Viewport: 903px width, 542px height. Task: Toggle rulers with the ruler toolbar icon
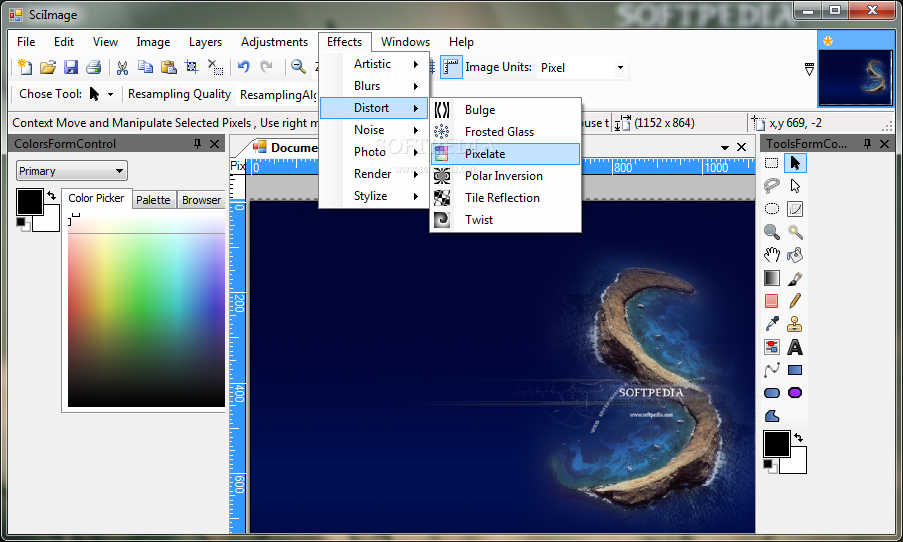tap(451, 67)
